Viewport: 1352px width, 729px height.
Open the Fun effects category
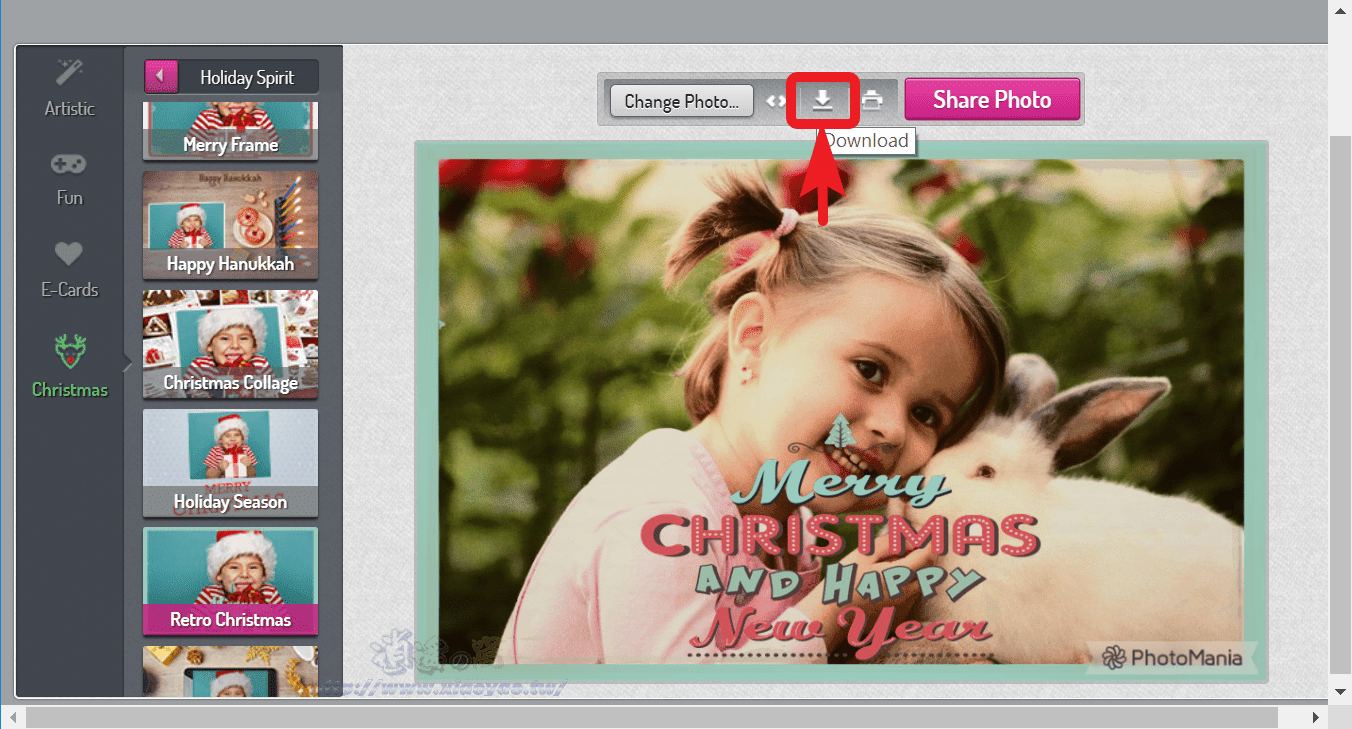[x=69, y=179]
